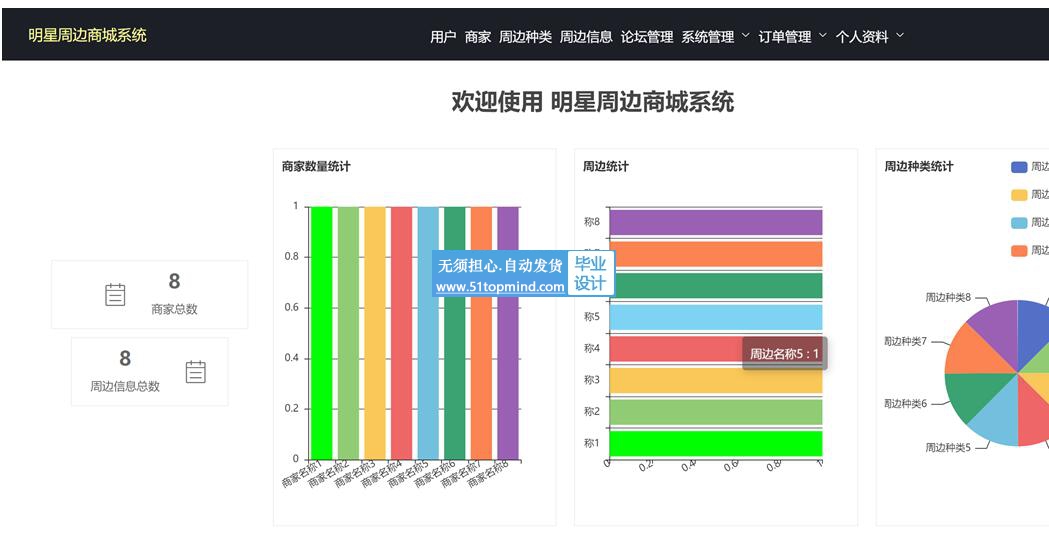1049x547 pixels.
Task: Click the purple 商家名称8 bar
Action: 508,333
